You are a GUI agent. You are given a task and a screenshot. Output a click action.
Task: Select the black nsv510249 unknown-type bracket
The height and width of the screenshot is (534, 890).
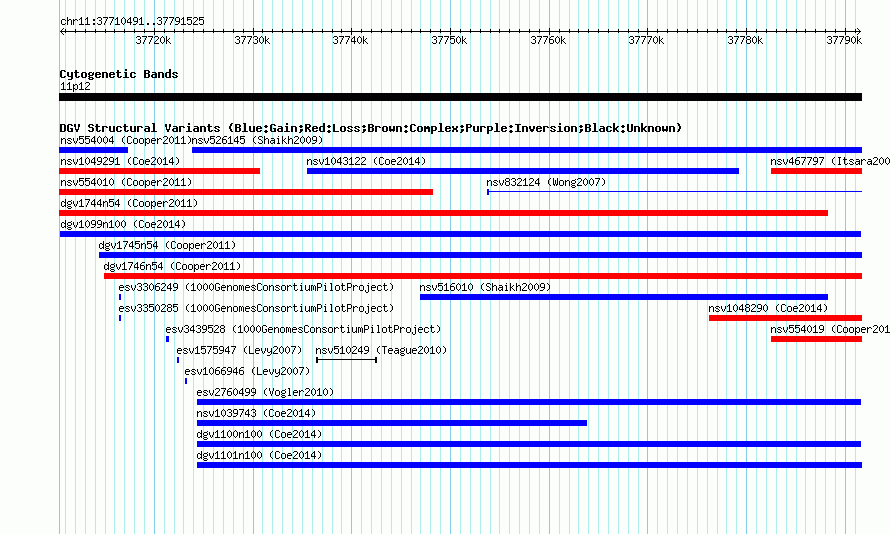pyautogui.click(x=346, y=360)
